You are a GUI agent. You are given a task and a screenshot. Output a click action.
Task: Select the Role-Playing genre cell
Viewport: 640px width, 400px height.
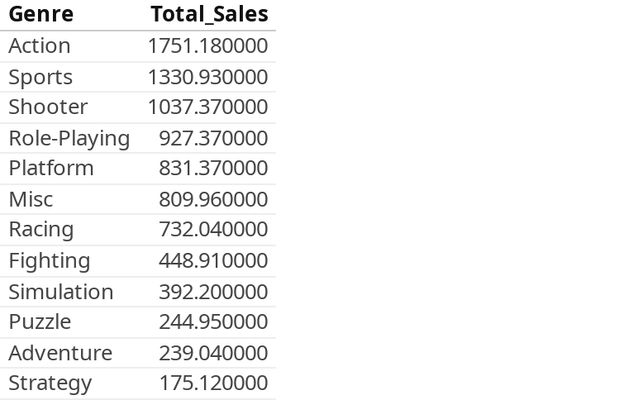[x=69, y=138]
